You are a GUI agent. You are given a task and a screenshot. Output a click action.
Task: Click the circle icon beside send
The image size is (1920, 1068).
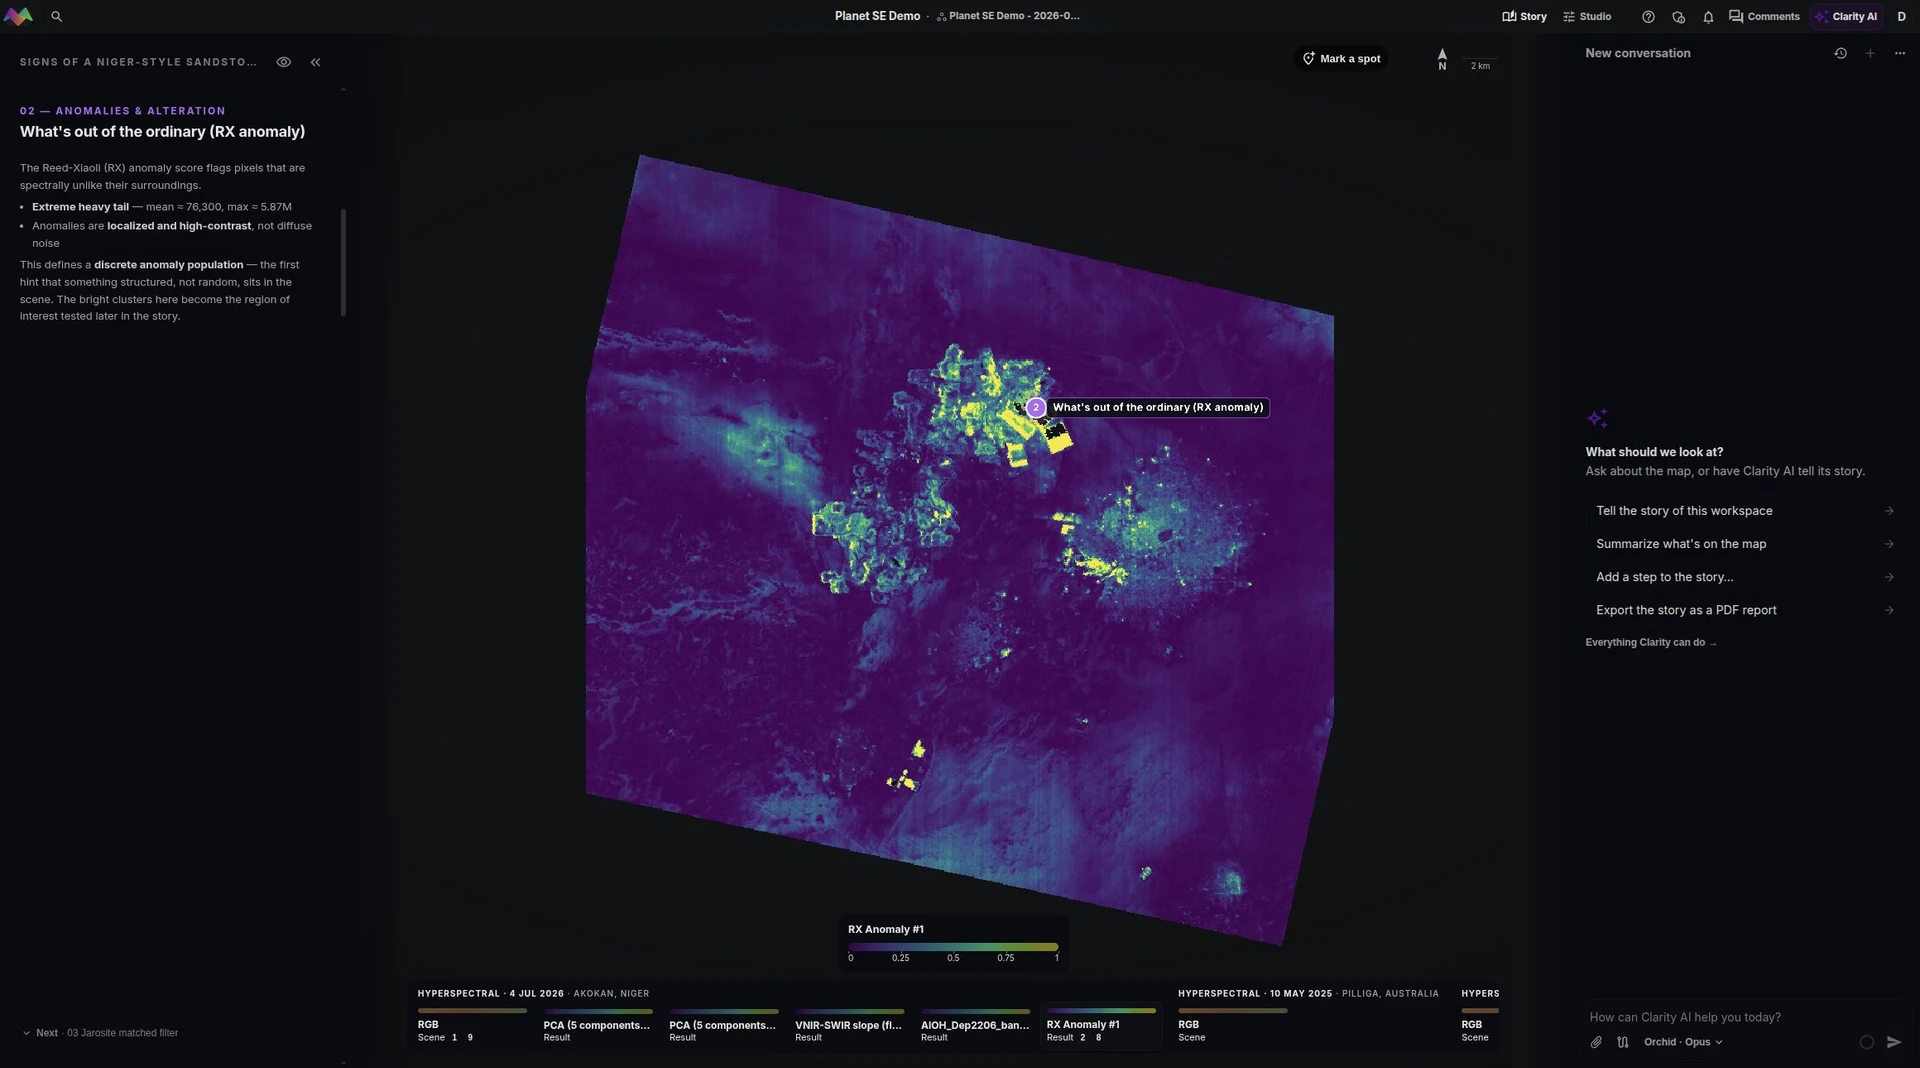1866,1042
